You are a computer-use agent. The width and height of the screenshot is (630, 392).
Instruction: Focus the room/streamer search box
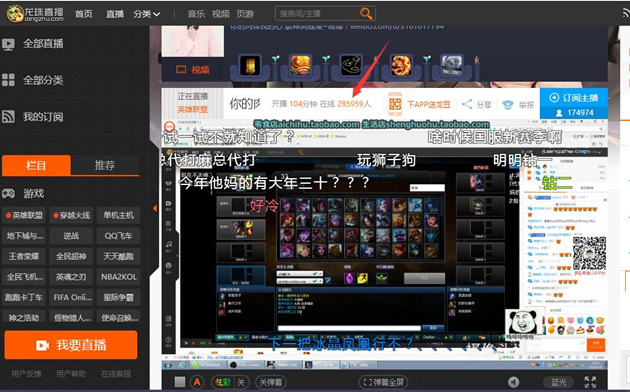click(x=317, y=14)
